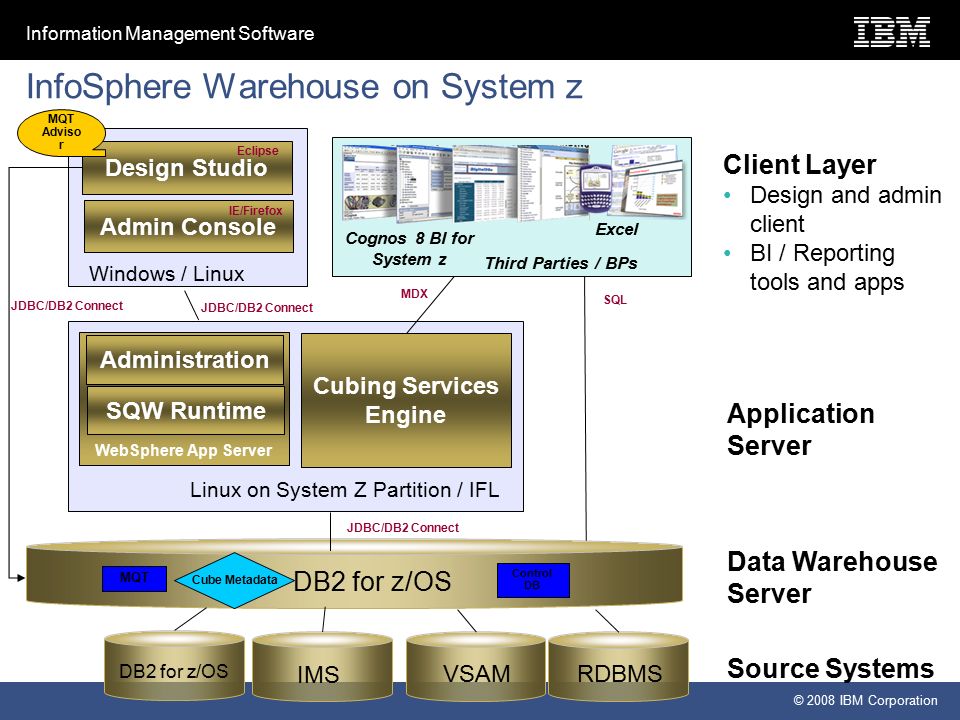This screenshot has height=720, width=960.
Task: Click the 'Design and admin client' bullet
Action: click(x=846, y=209)
